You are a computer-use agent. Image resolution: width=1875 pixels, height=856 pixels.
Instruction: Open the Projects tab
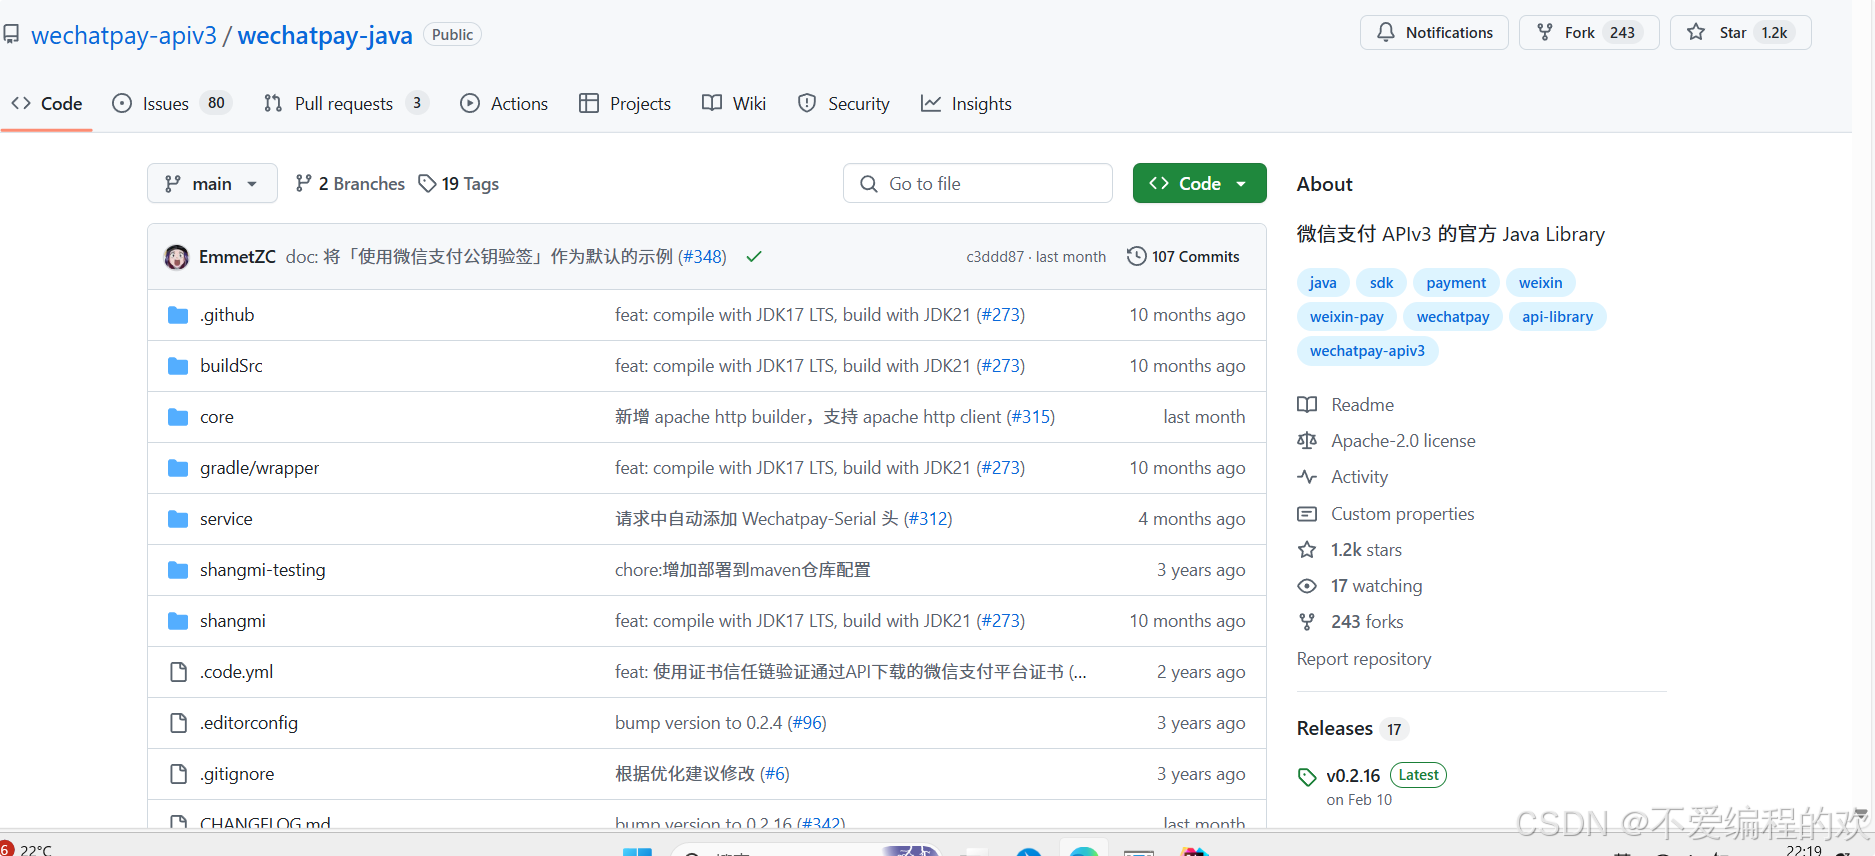tap(625, 103)
